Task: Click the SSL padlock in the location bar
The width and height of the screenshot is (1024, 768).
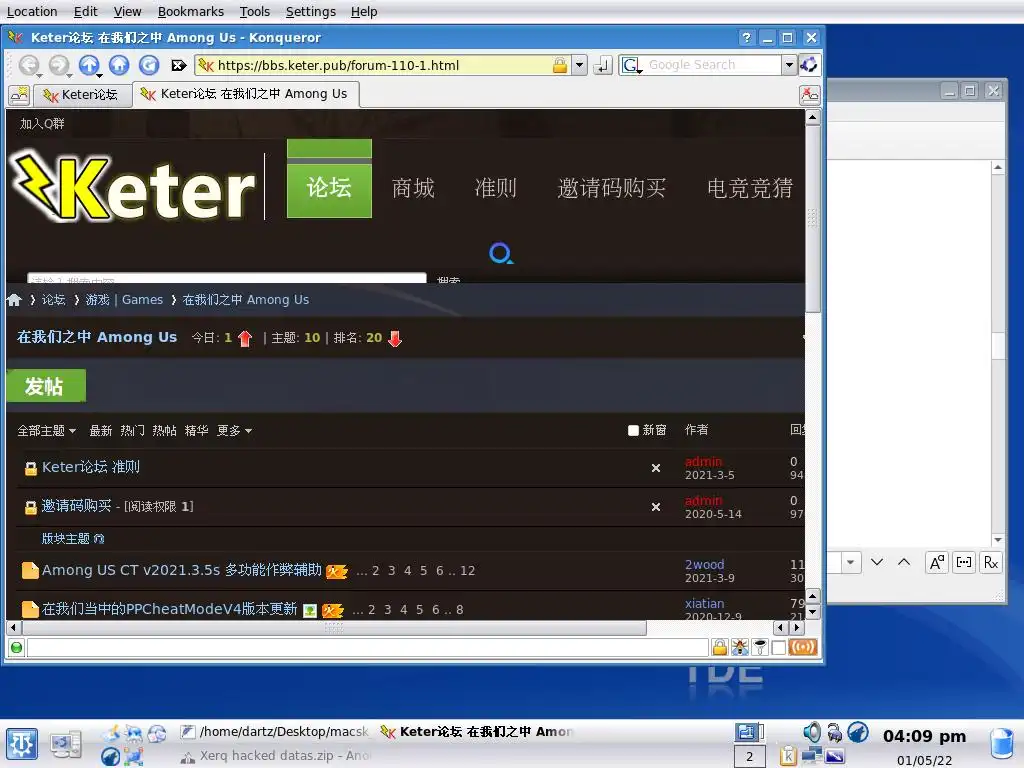Action: (x=560, y=65)
